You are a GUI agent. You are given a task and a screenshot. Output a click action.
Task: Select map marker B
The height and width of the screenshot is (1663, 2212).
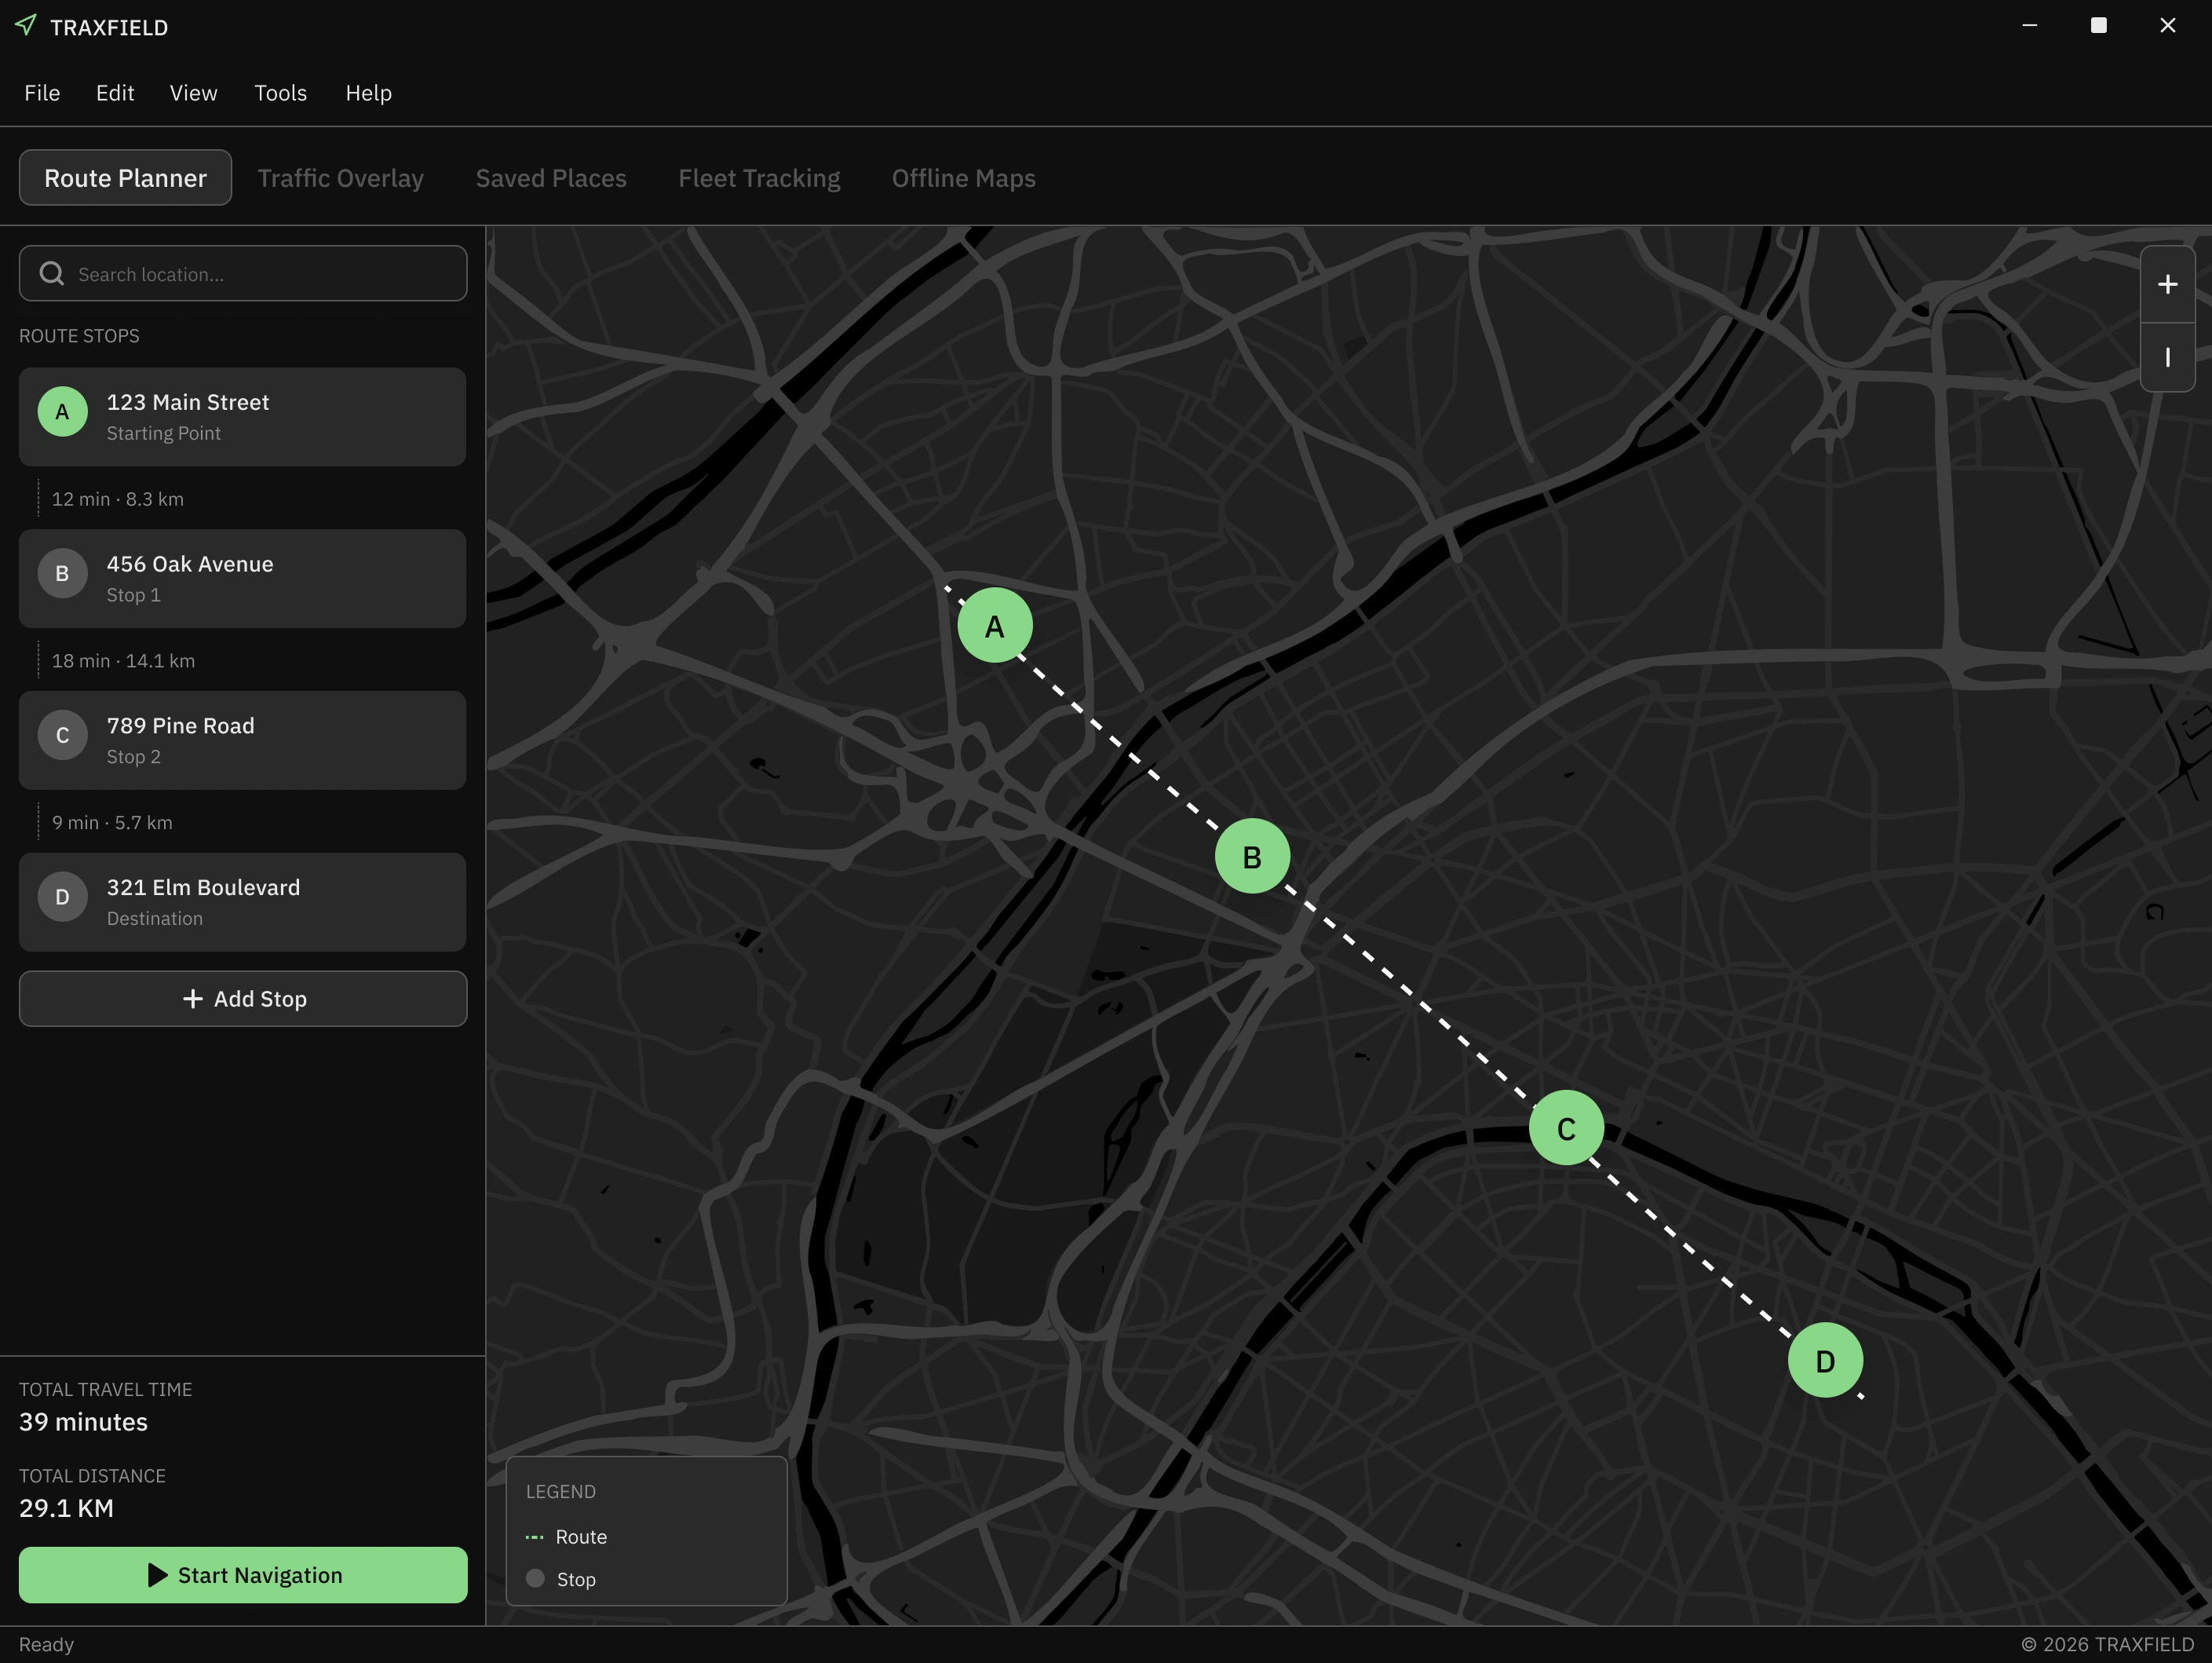click(x=1251, y=857)
